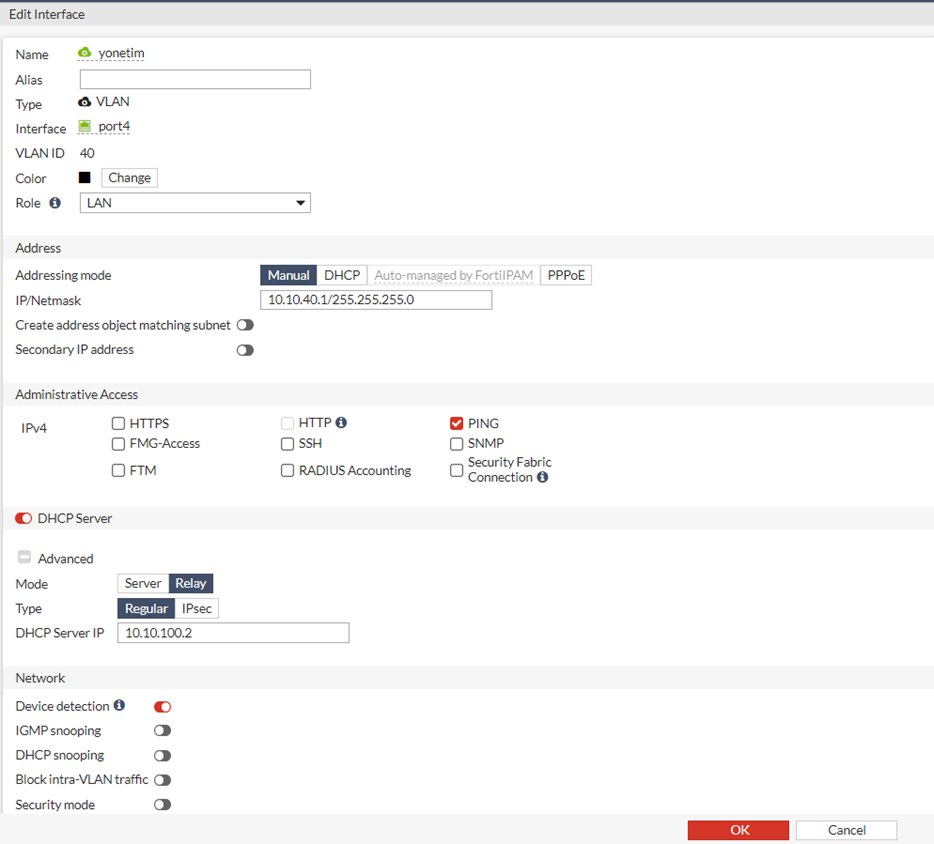
Task: Select Server mode for DHCP
Action: (x=142, y=583)
